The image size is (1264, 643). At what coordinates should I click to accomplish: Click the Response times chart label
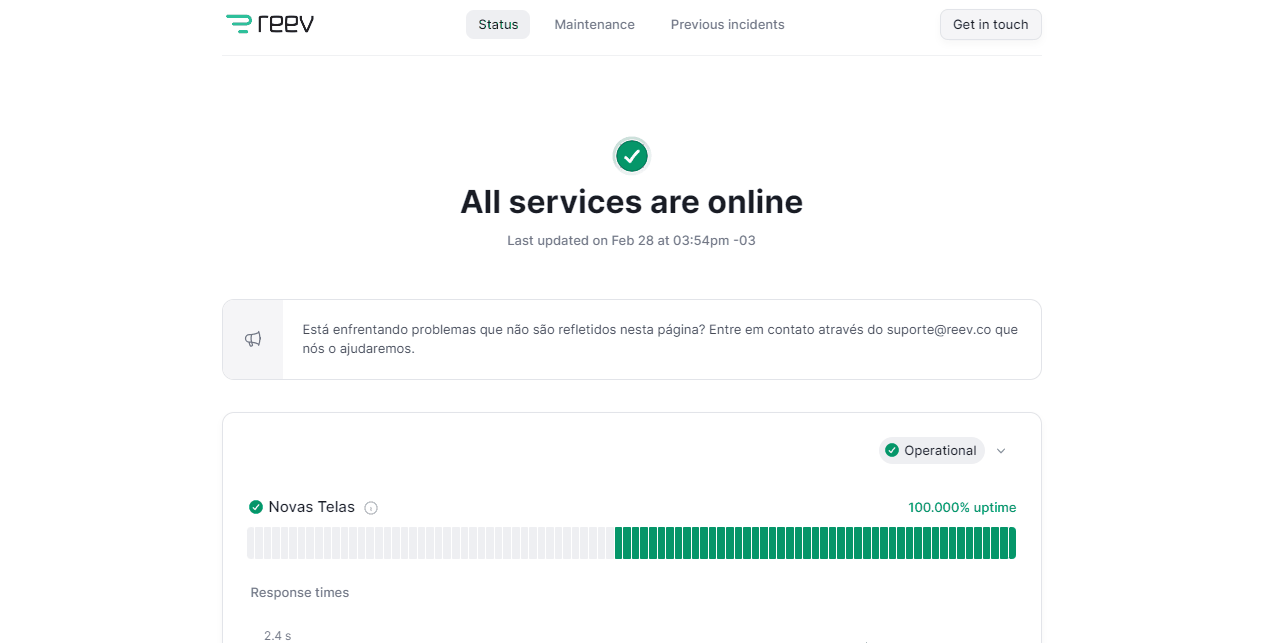[300, 593]
